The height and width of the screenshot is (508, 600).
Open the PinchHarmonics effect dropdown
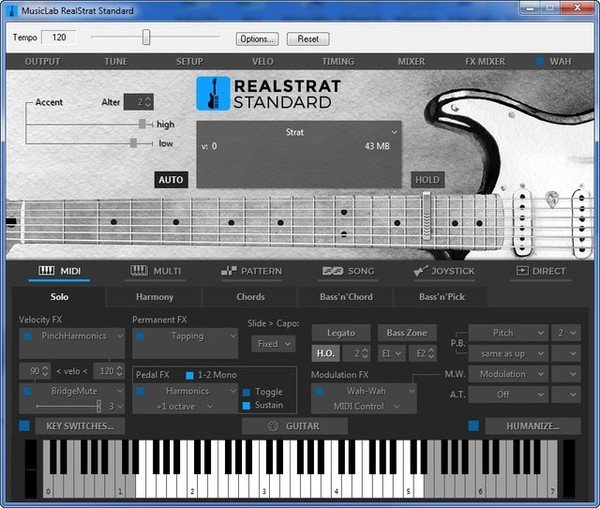point(120,336)
